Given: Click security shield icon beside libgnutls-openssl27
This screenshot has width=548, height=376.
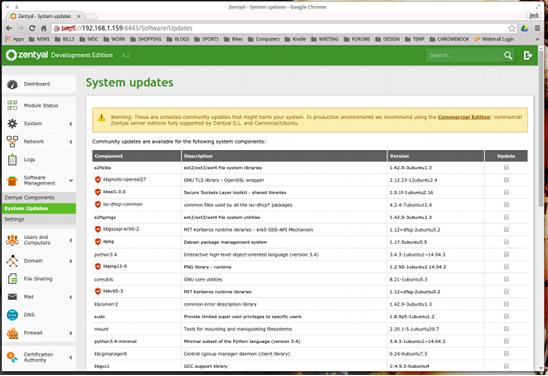Looking at the screenshot, I should coord(98,180).
